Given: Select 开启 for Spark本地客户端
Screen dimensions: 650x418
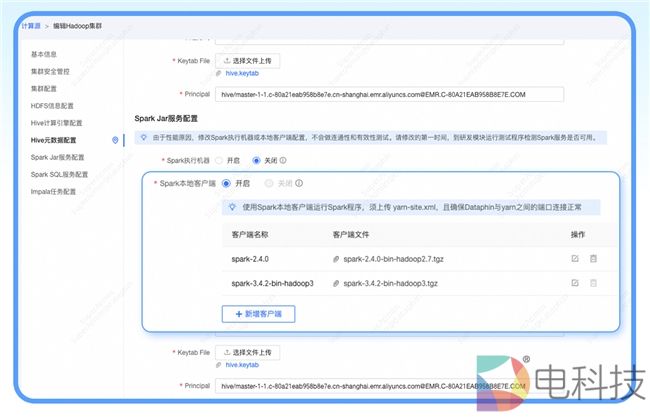Looking at the screenshot, I should click(x=226, y=183).
